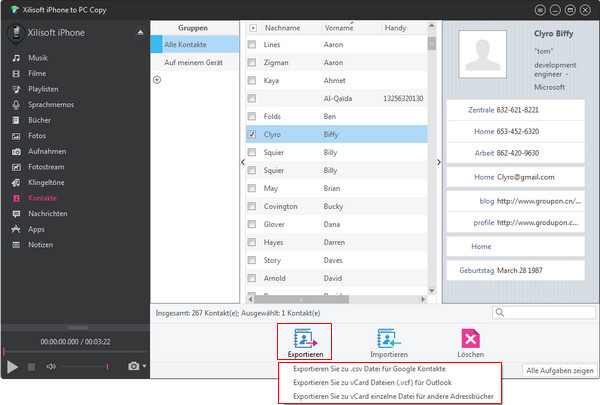Click the snapshot camera icon
The height and width of the screenshot is (405, 600).
pyautogui.click(x=134, y=366)
